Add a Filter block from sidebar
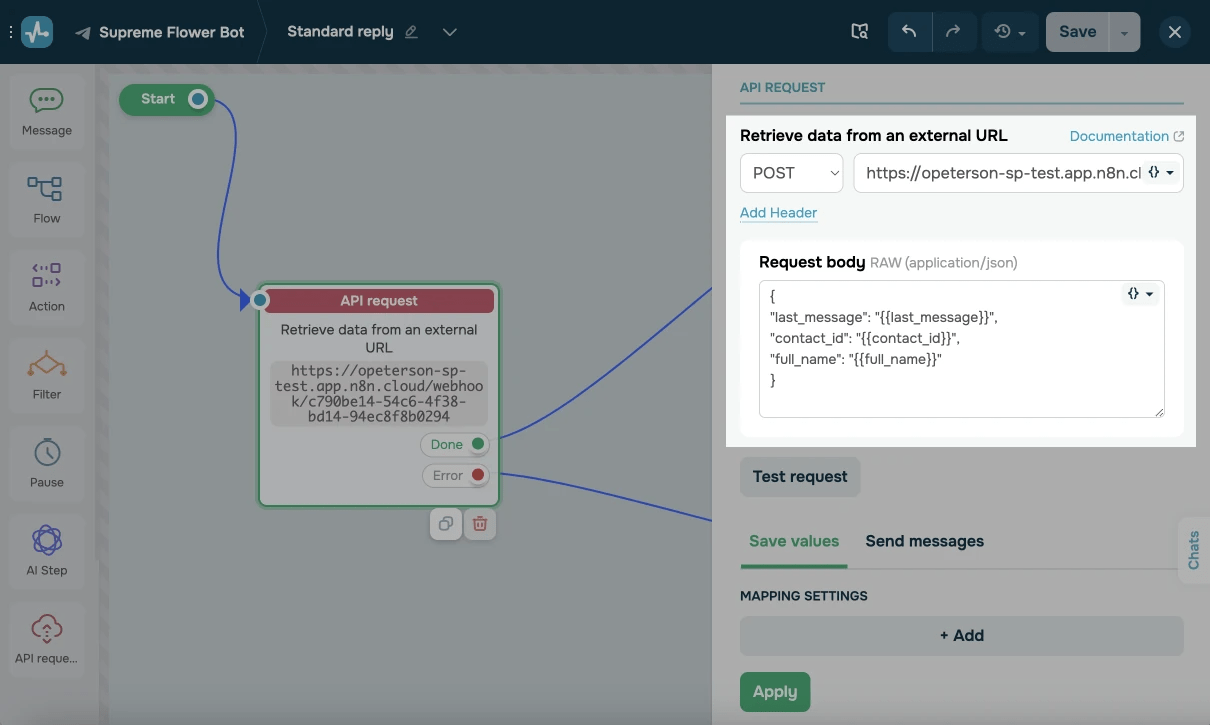Screen dimensions: 1210x725 point(47,377)
